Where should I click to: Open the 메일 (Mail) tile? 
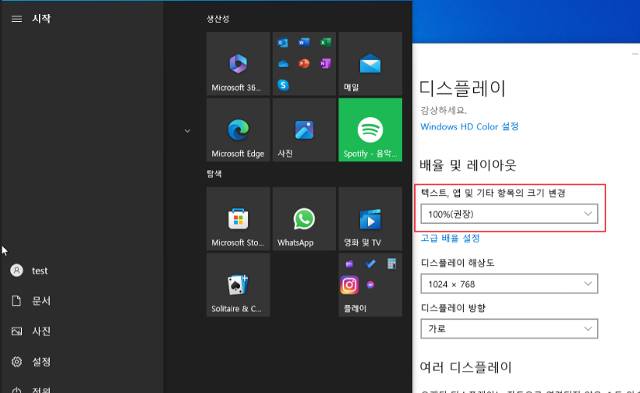coord(370,64)
